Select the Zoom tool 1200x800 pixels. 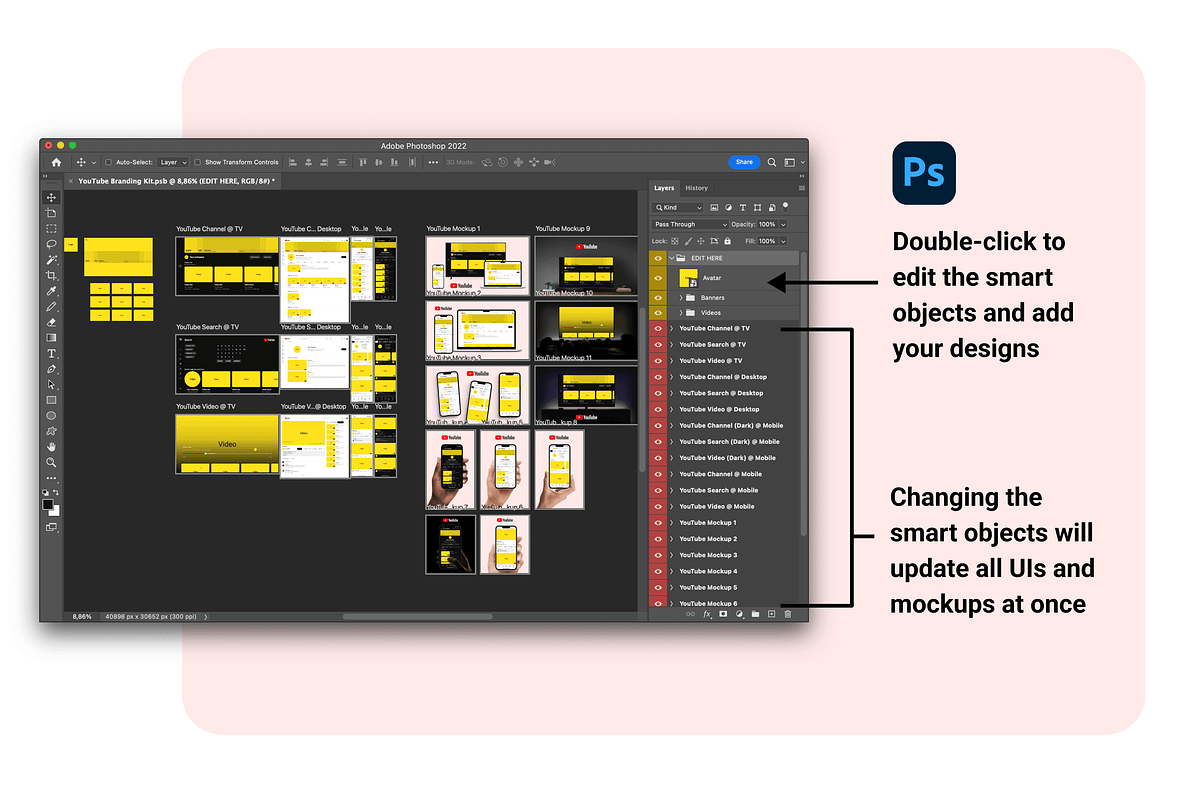(x=51, y=462)
